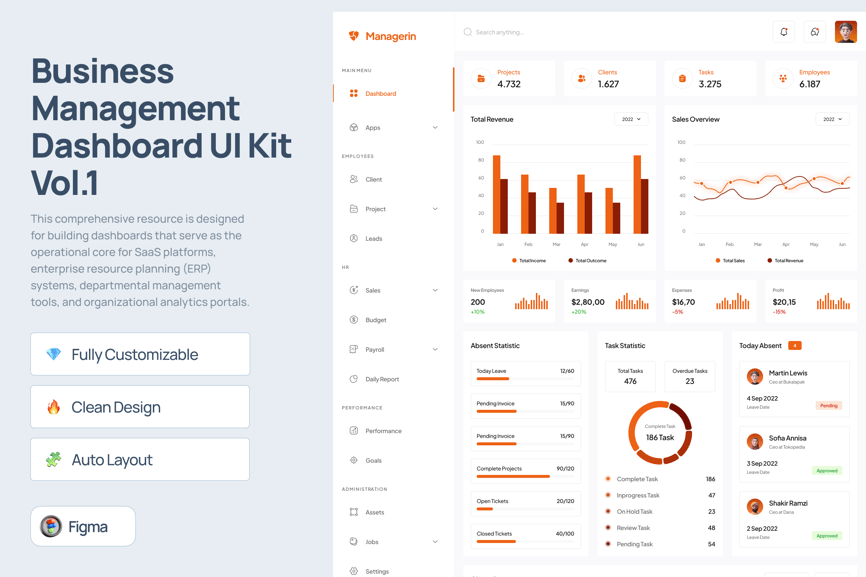
Task: Click the Tasks clipboard icon
Action: pos(682,78)
